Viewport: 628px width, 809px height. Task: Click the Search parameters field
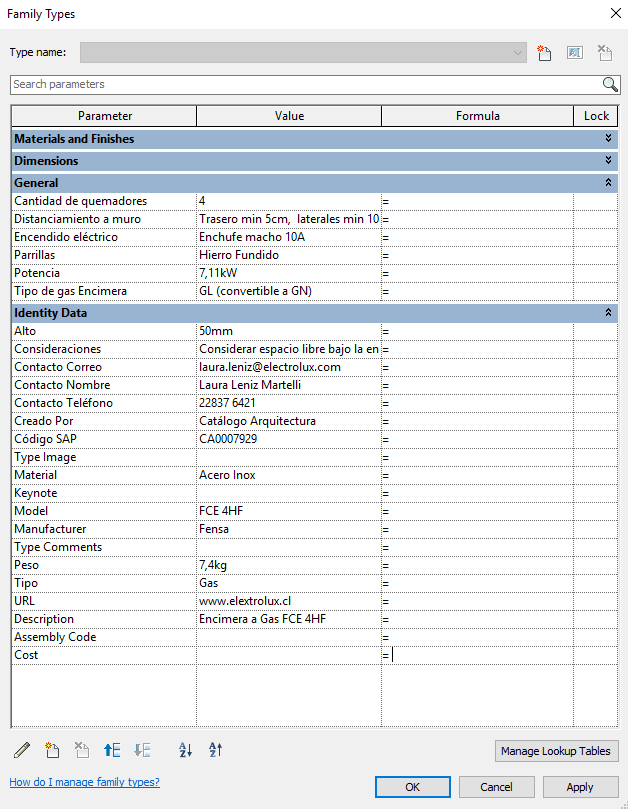pos(300,84)
